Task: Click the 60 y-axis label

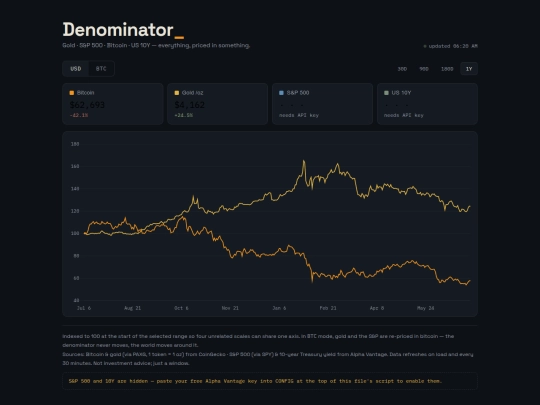Action: tap(76, 278)
